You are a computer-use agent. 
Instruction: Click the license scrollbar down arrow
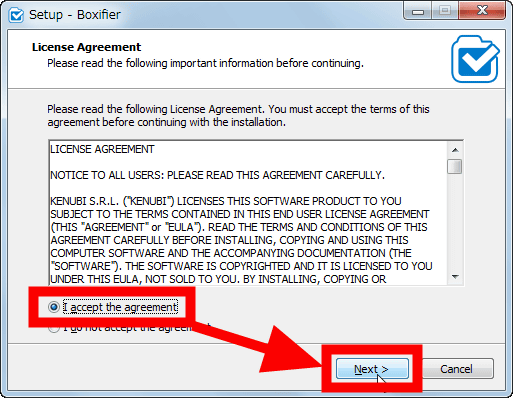tap(455, 277)
